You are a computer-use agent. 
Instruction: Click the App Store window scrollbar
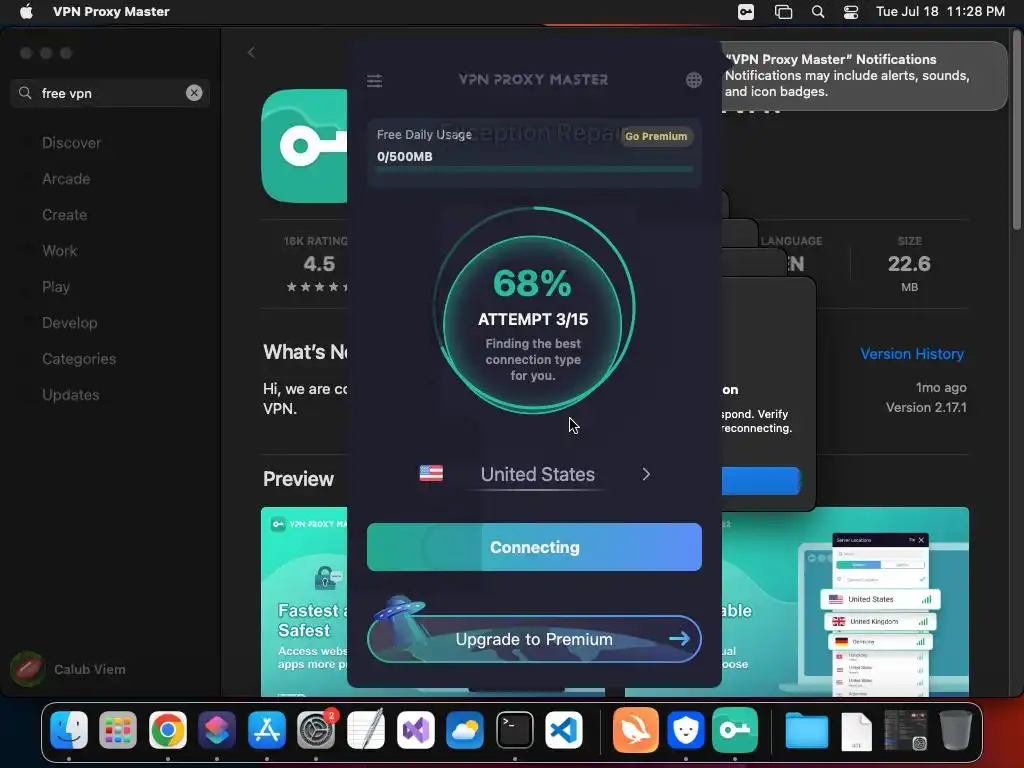(x=1016, y=131)
